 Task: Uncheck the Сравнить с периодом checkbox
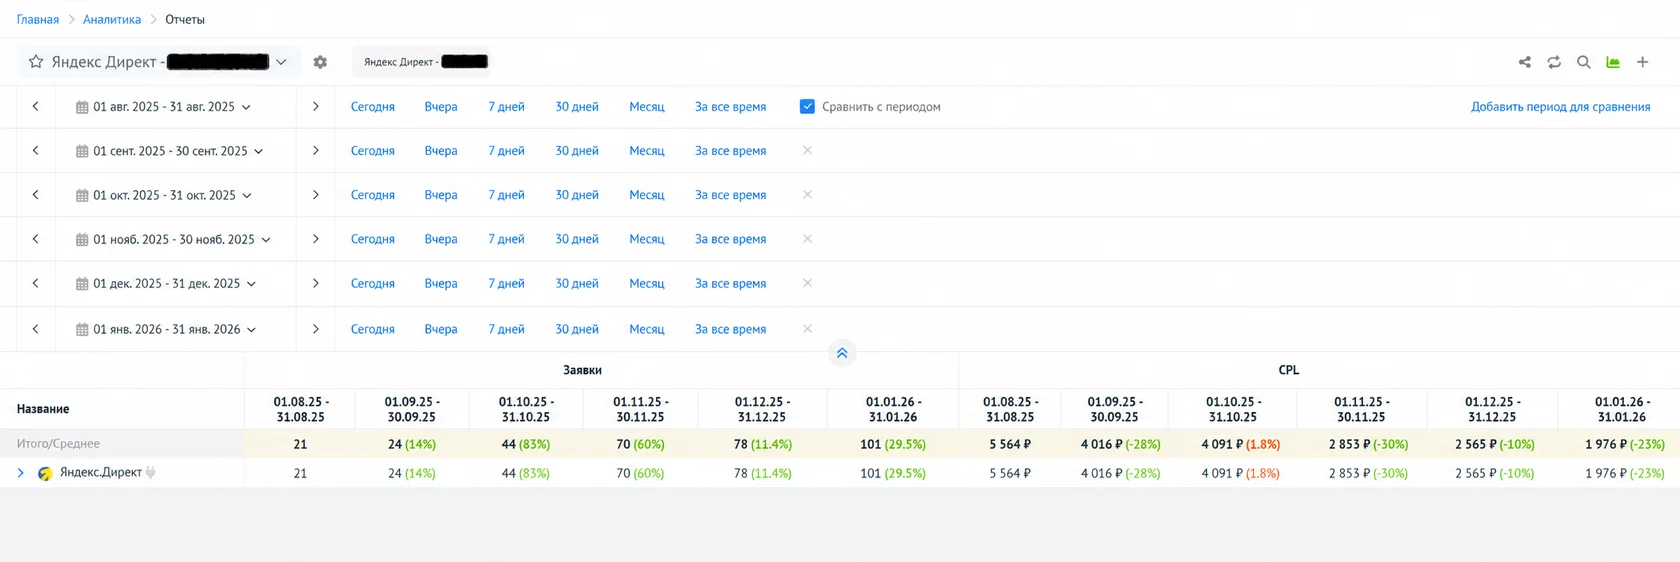[x=807, y=106]
